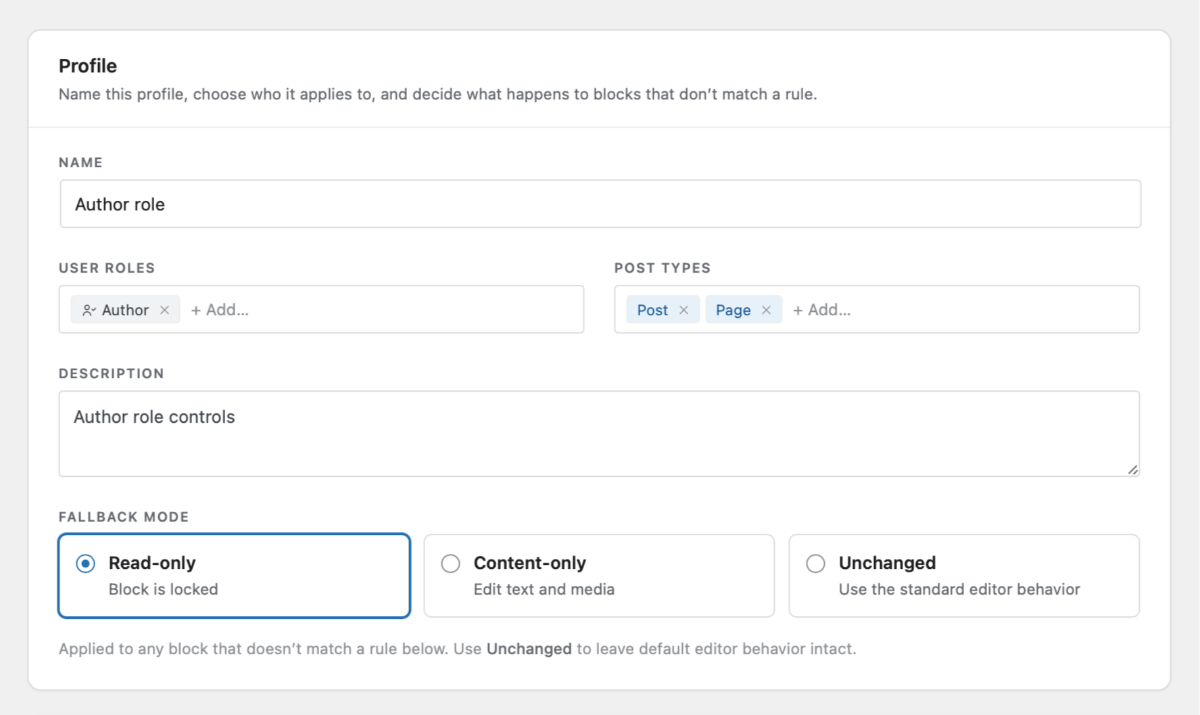This screenshot has width=1200, height=715.
Task: Click the Post chip label
Action: point(652,310)
